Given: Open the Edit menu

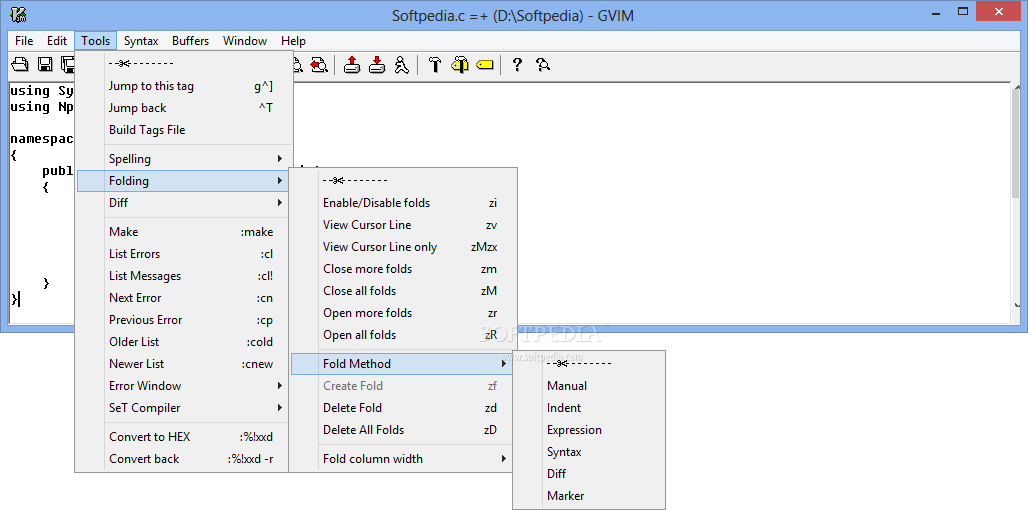Looking at the screenshot, I should tap(57, 41).
